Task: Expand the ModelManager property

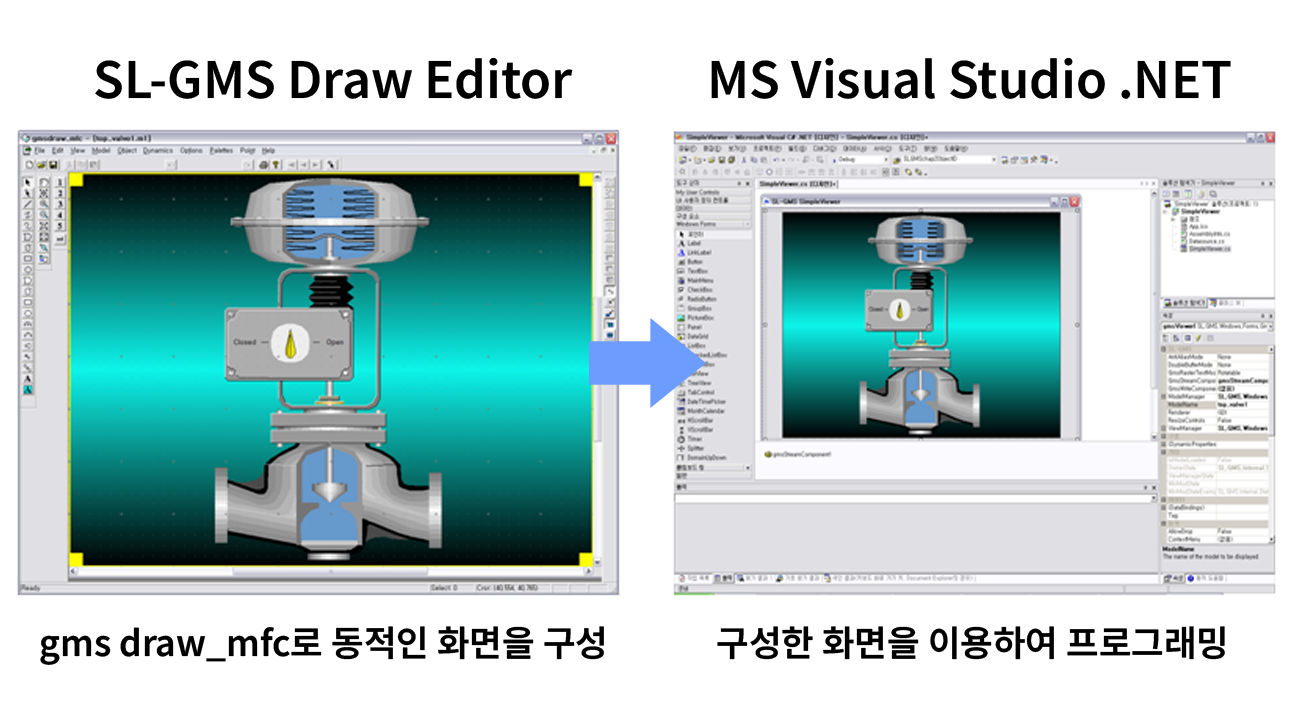Action: pos(1165,398)
